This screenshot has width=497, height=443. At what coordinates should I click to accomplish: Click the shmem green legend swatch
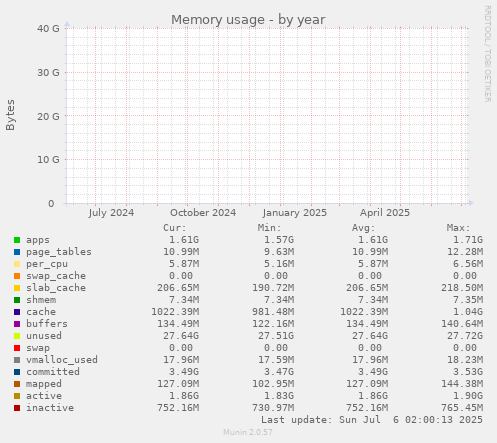[x=17, y=300]
